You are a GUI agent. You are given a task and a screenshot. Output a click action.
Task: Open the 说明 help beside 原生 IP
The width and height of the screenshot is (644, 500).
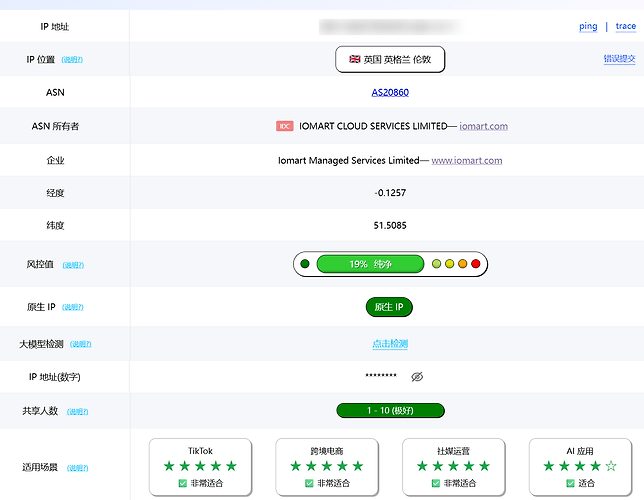click(x=73, y=307)
